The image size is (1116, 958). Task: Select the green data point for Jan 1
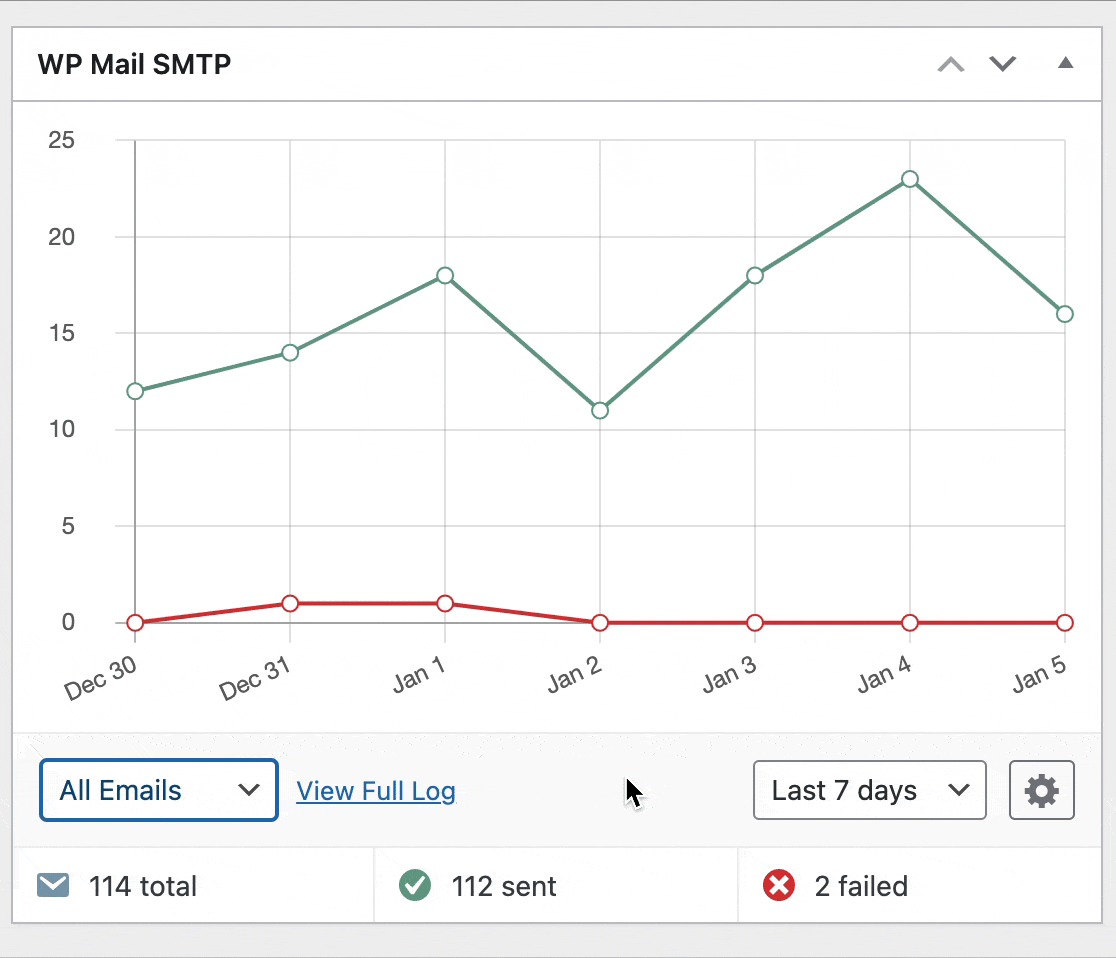445,275
